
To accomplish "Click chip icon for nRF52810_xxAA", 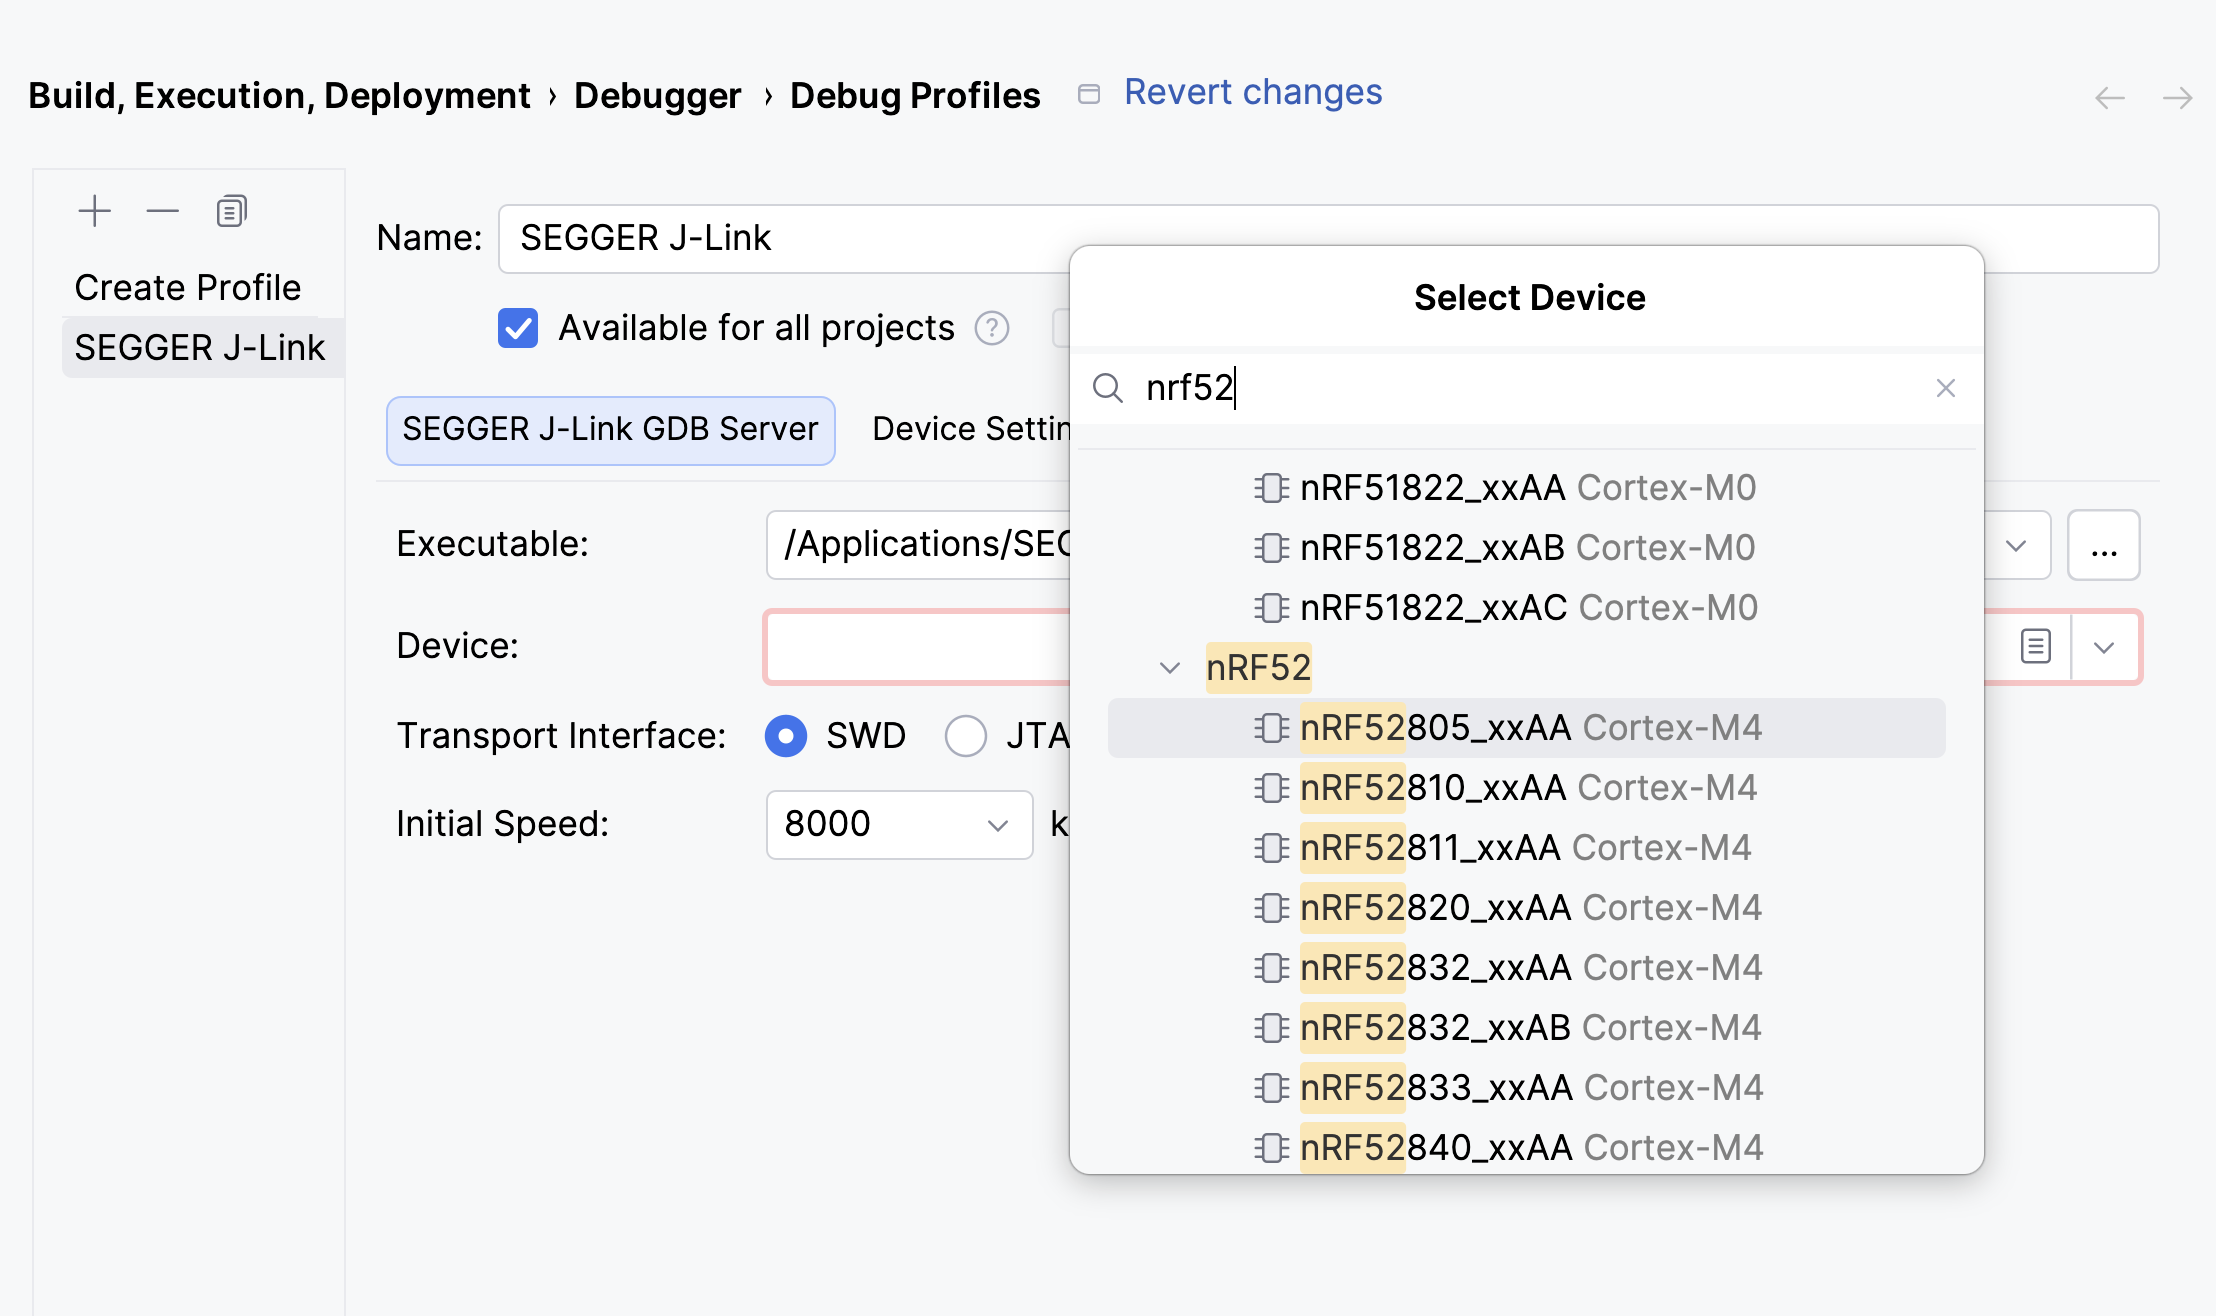I will 1271,788.
